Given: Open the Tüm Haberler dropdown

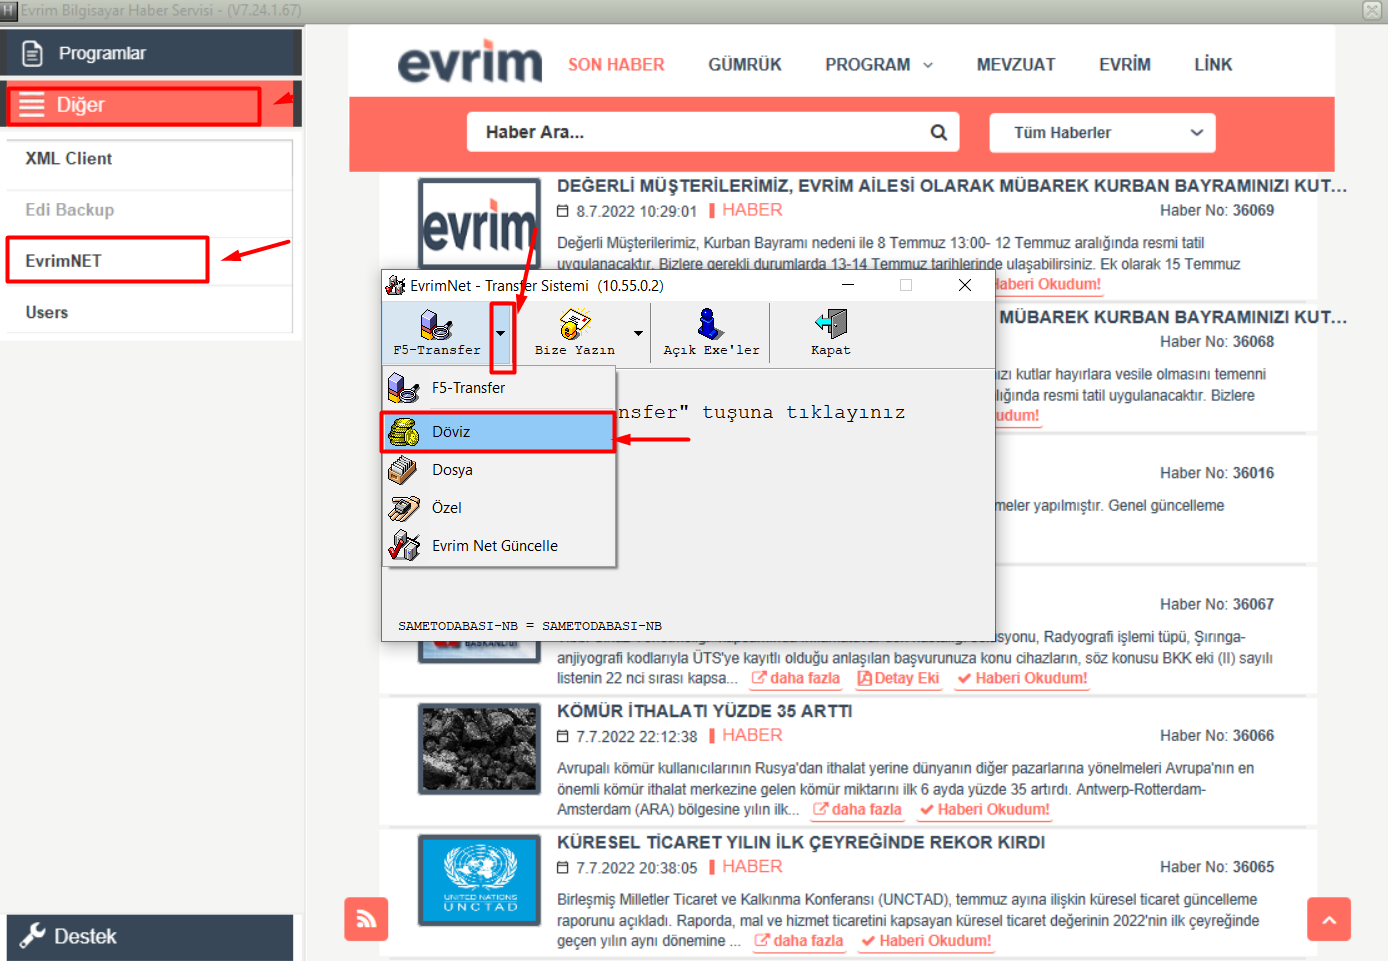Looking at the screenshot, I should pos(1102,133).
